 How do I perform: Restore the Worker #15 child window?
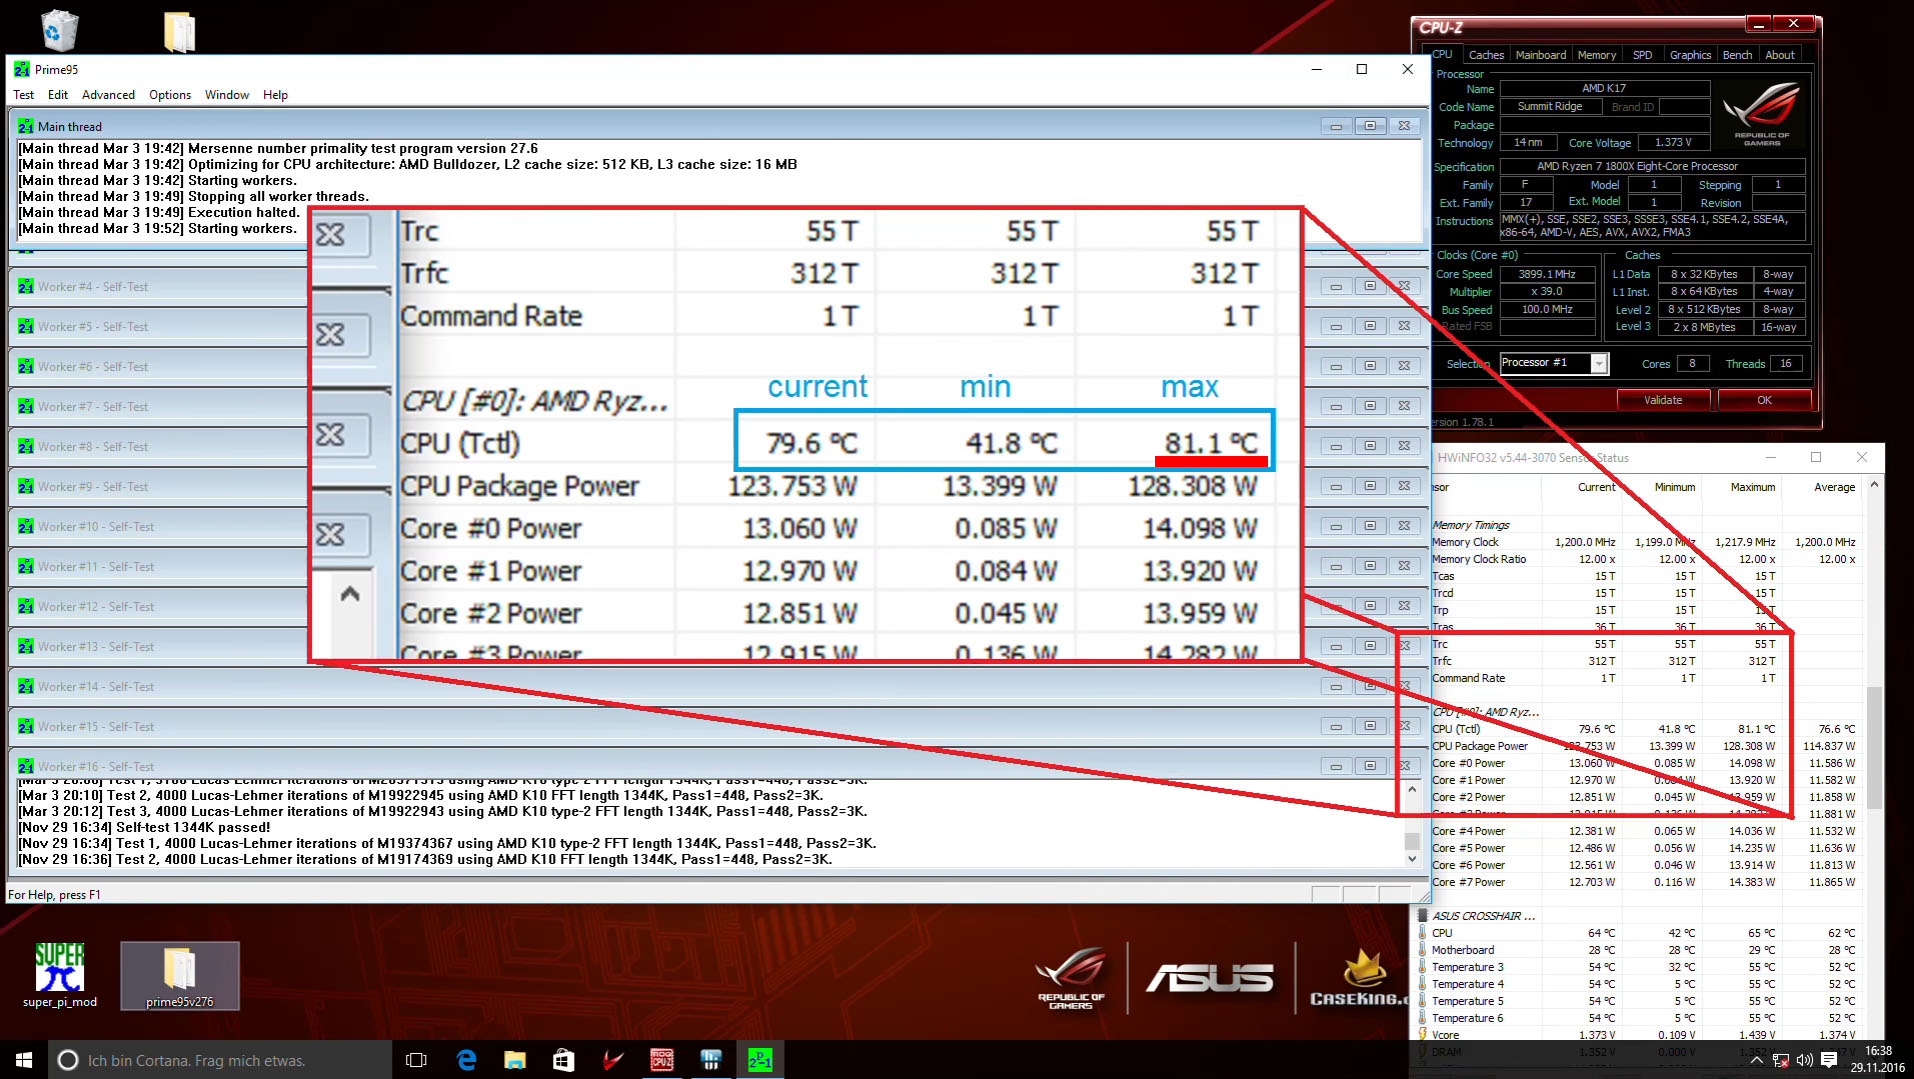click(1370, 726)
